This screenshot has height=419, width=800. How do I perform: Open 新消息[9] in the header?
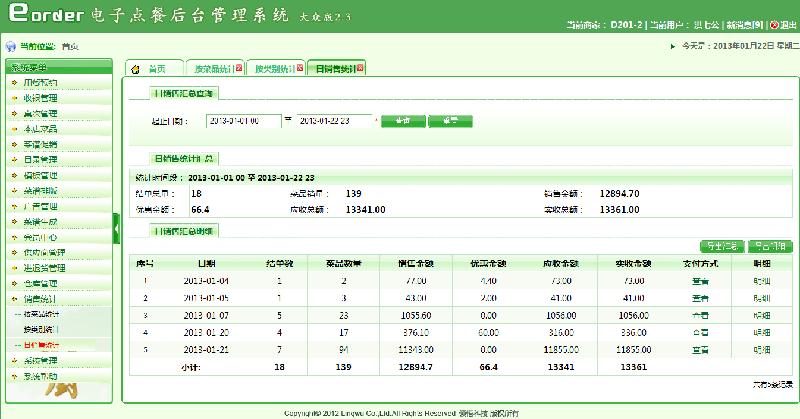coord(744,24)
